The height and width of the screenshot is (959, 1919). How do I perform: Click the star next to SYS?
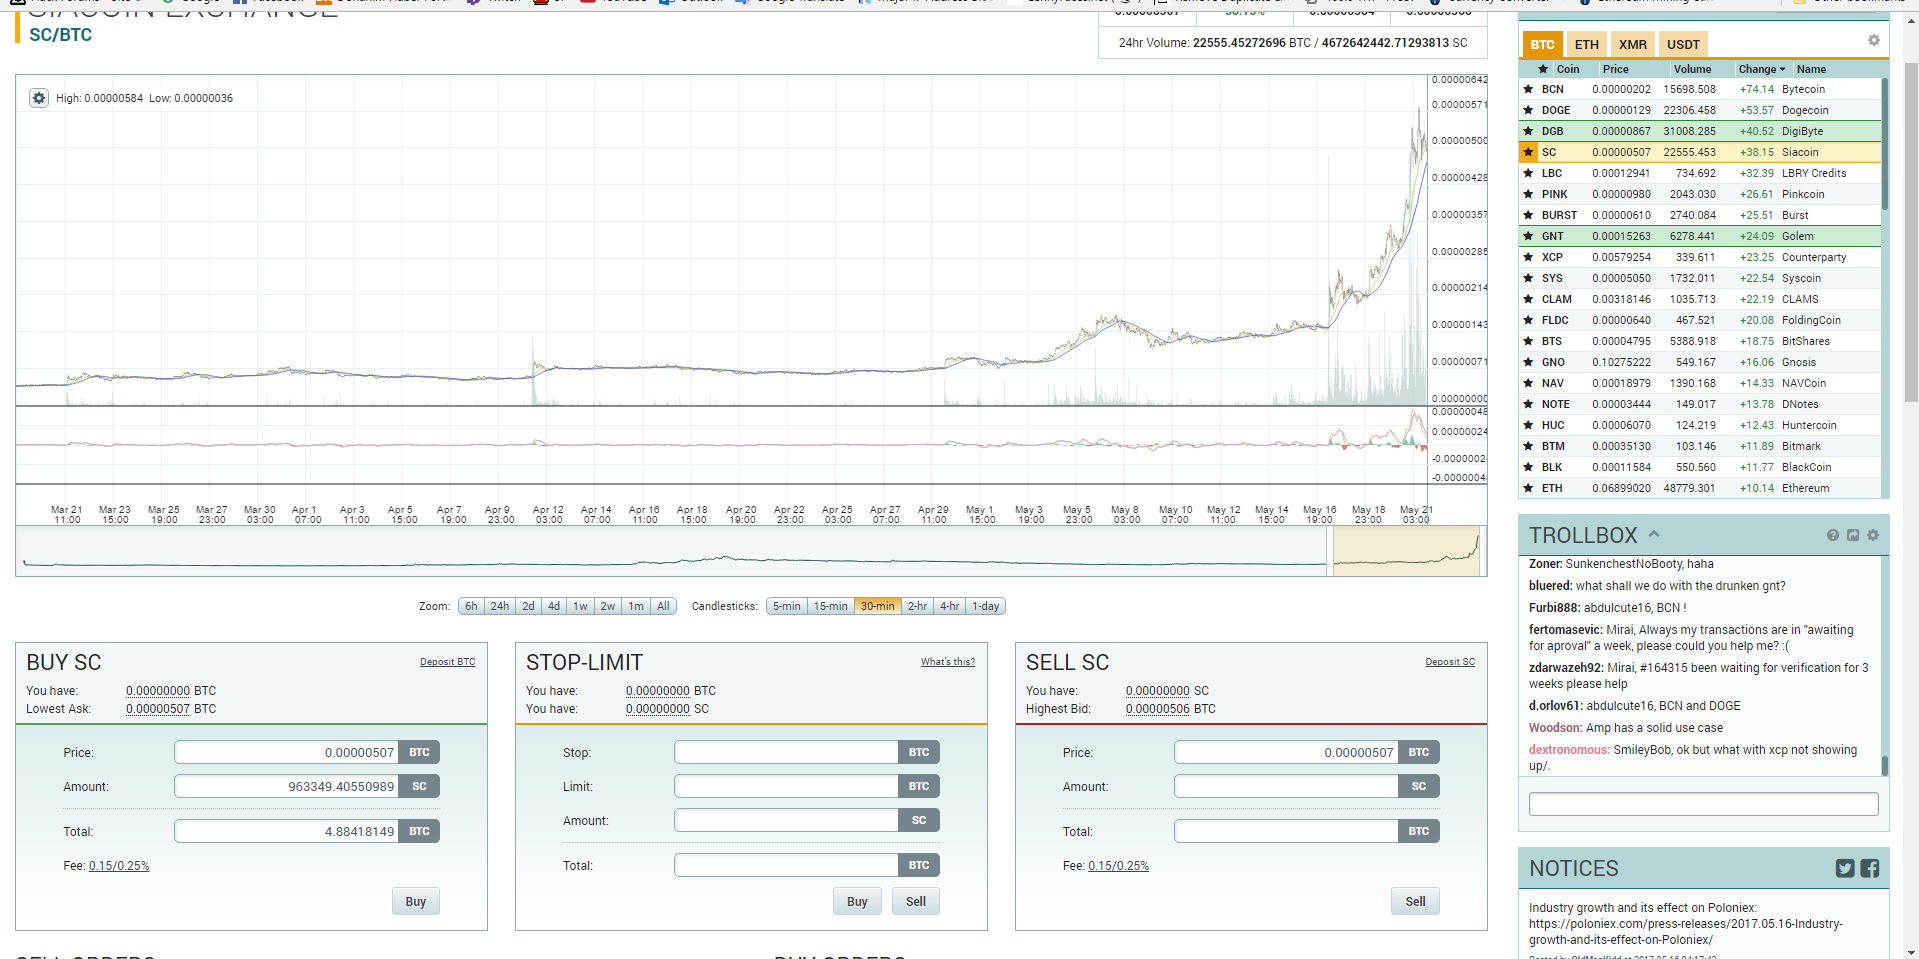pos(1528,278)
